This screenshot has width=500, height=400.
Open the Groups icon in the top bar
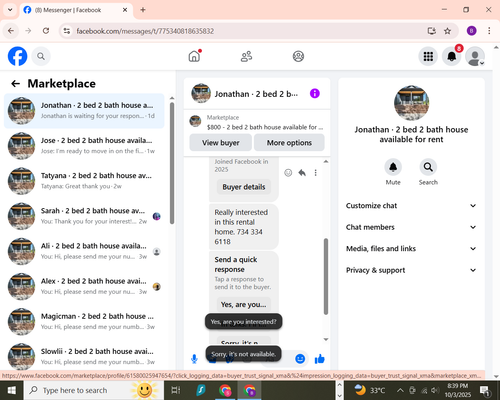point(298,56)
